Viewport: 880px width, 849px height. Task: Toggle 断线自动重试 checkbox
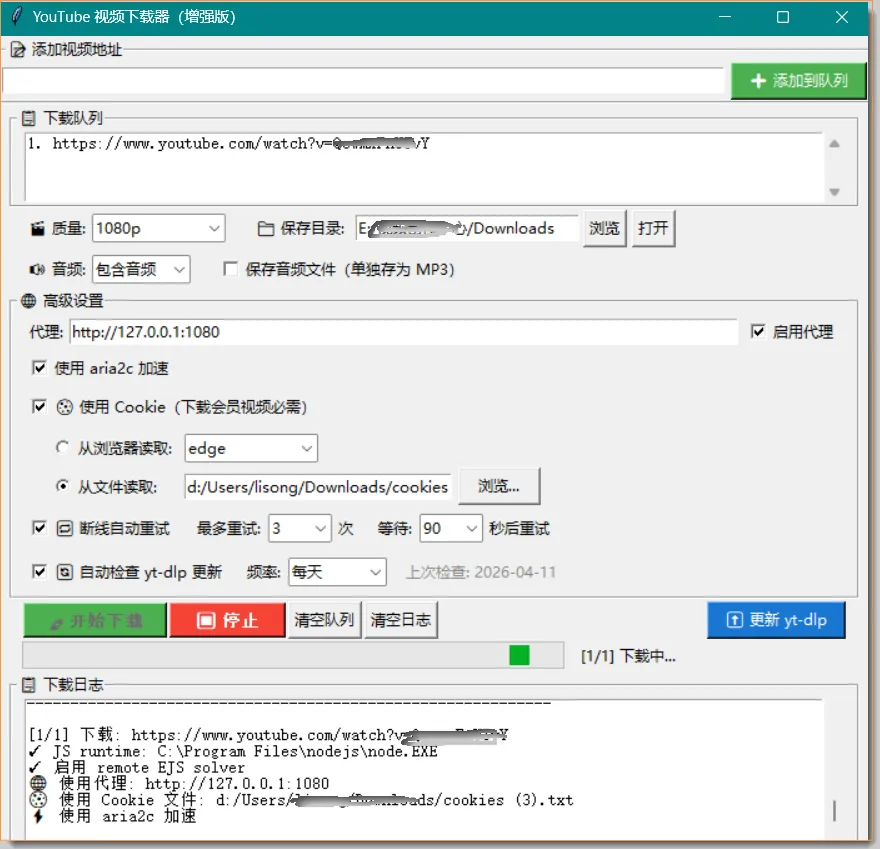[39, 527]
